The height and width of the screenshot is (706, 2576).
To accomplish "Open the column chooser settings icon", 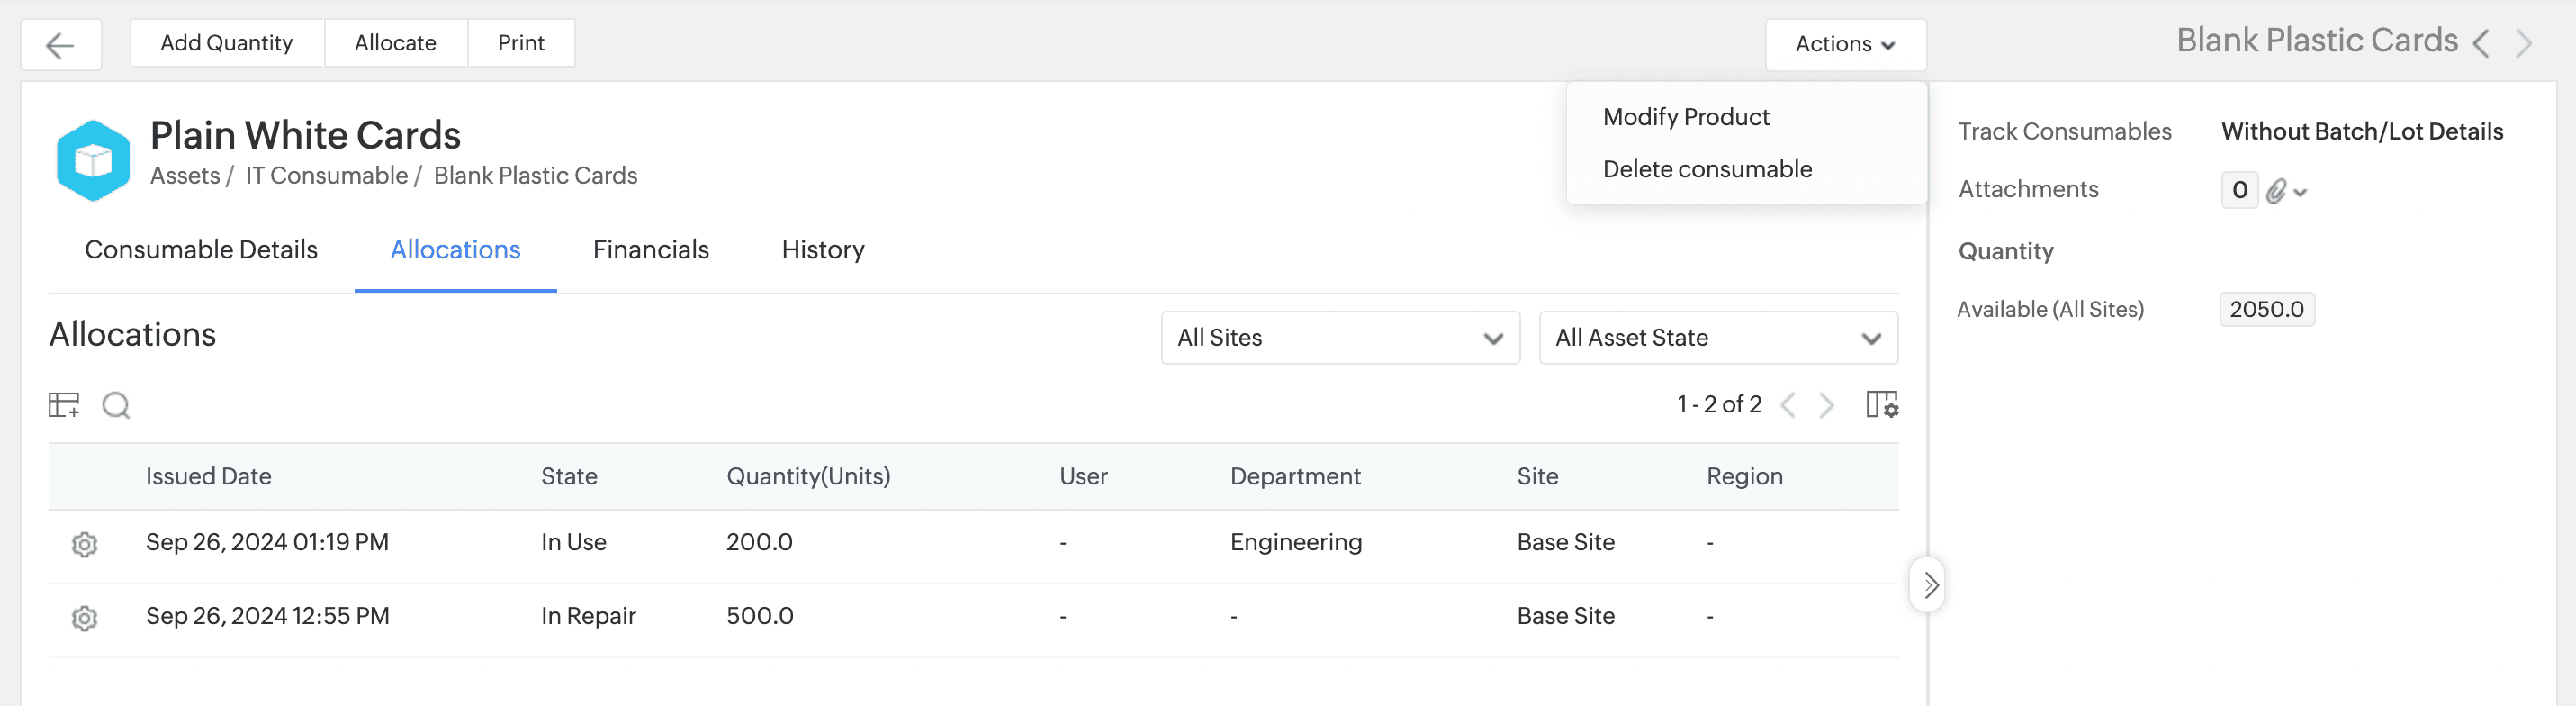I will [1881, 405].
